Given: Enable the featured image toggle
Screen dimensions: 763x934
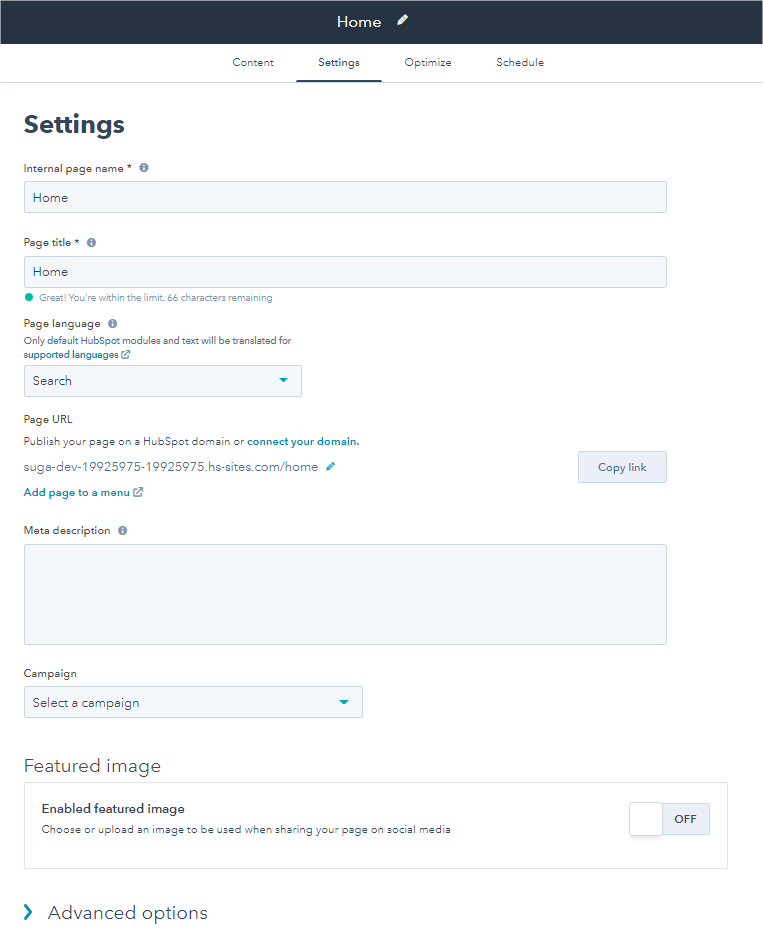Looking at the screenshot, I should click(x=669, y=819).
